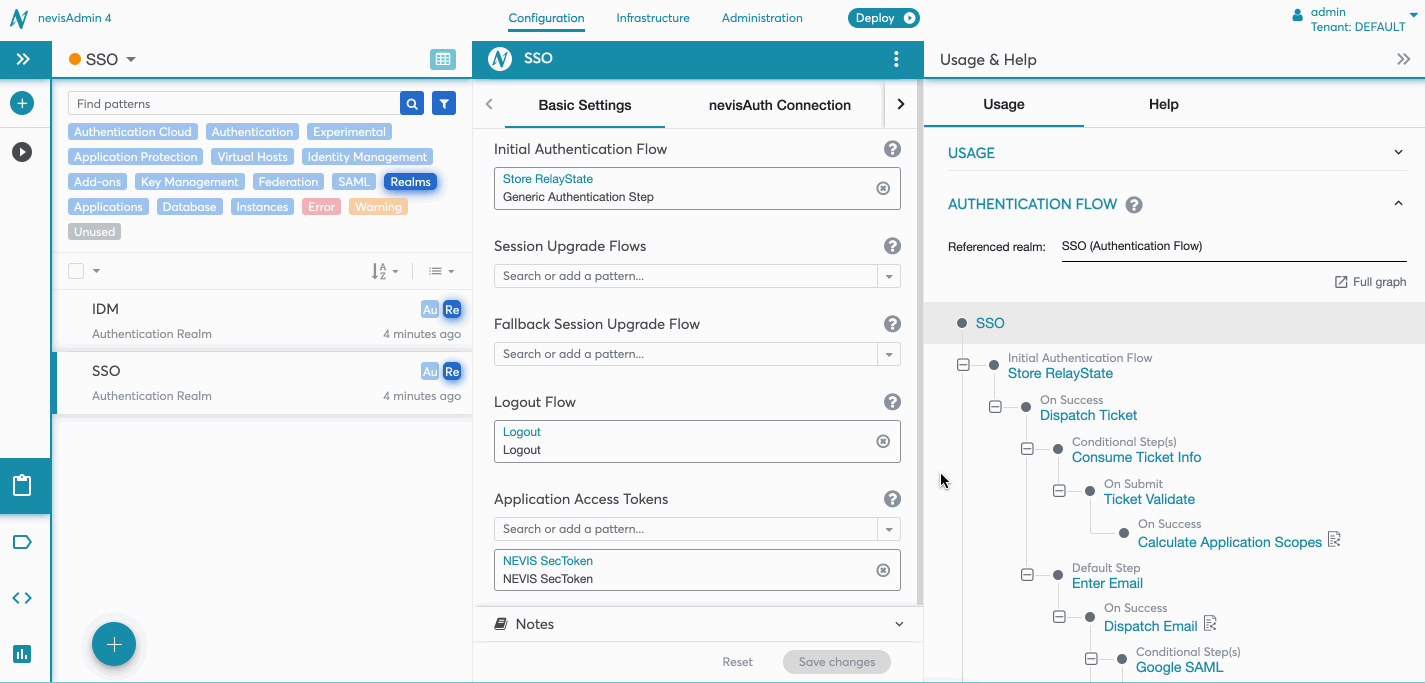
Task: Click the Deploy button
Action: click(883, 18)
